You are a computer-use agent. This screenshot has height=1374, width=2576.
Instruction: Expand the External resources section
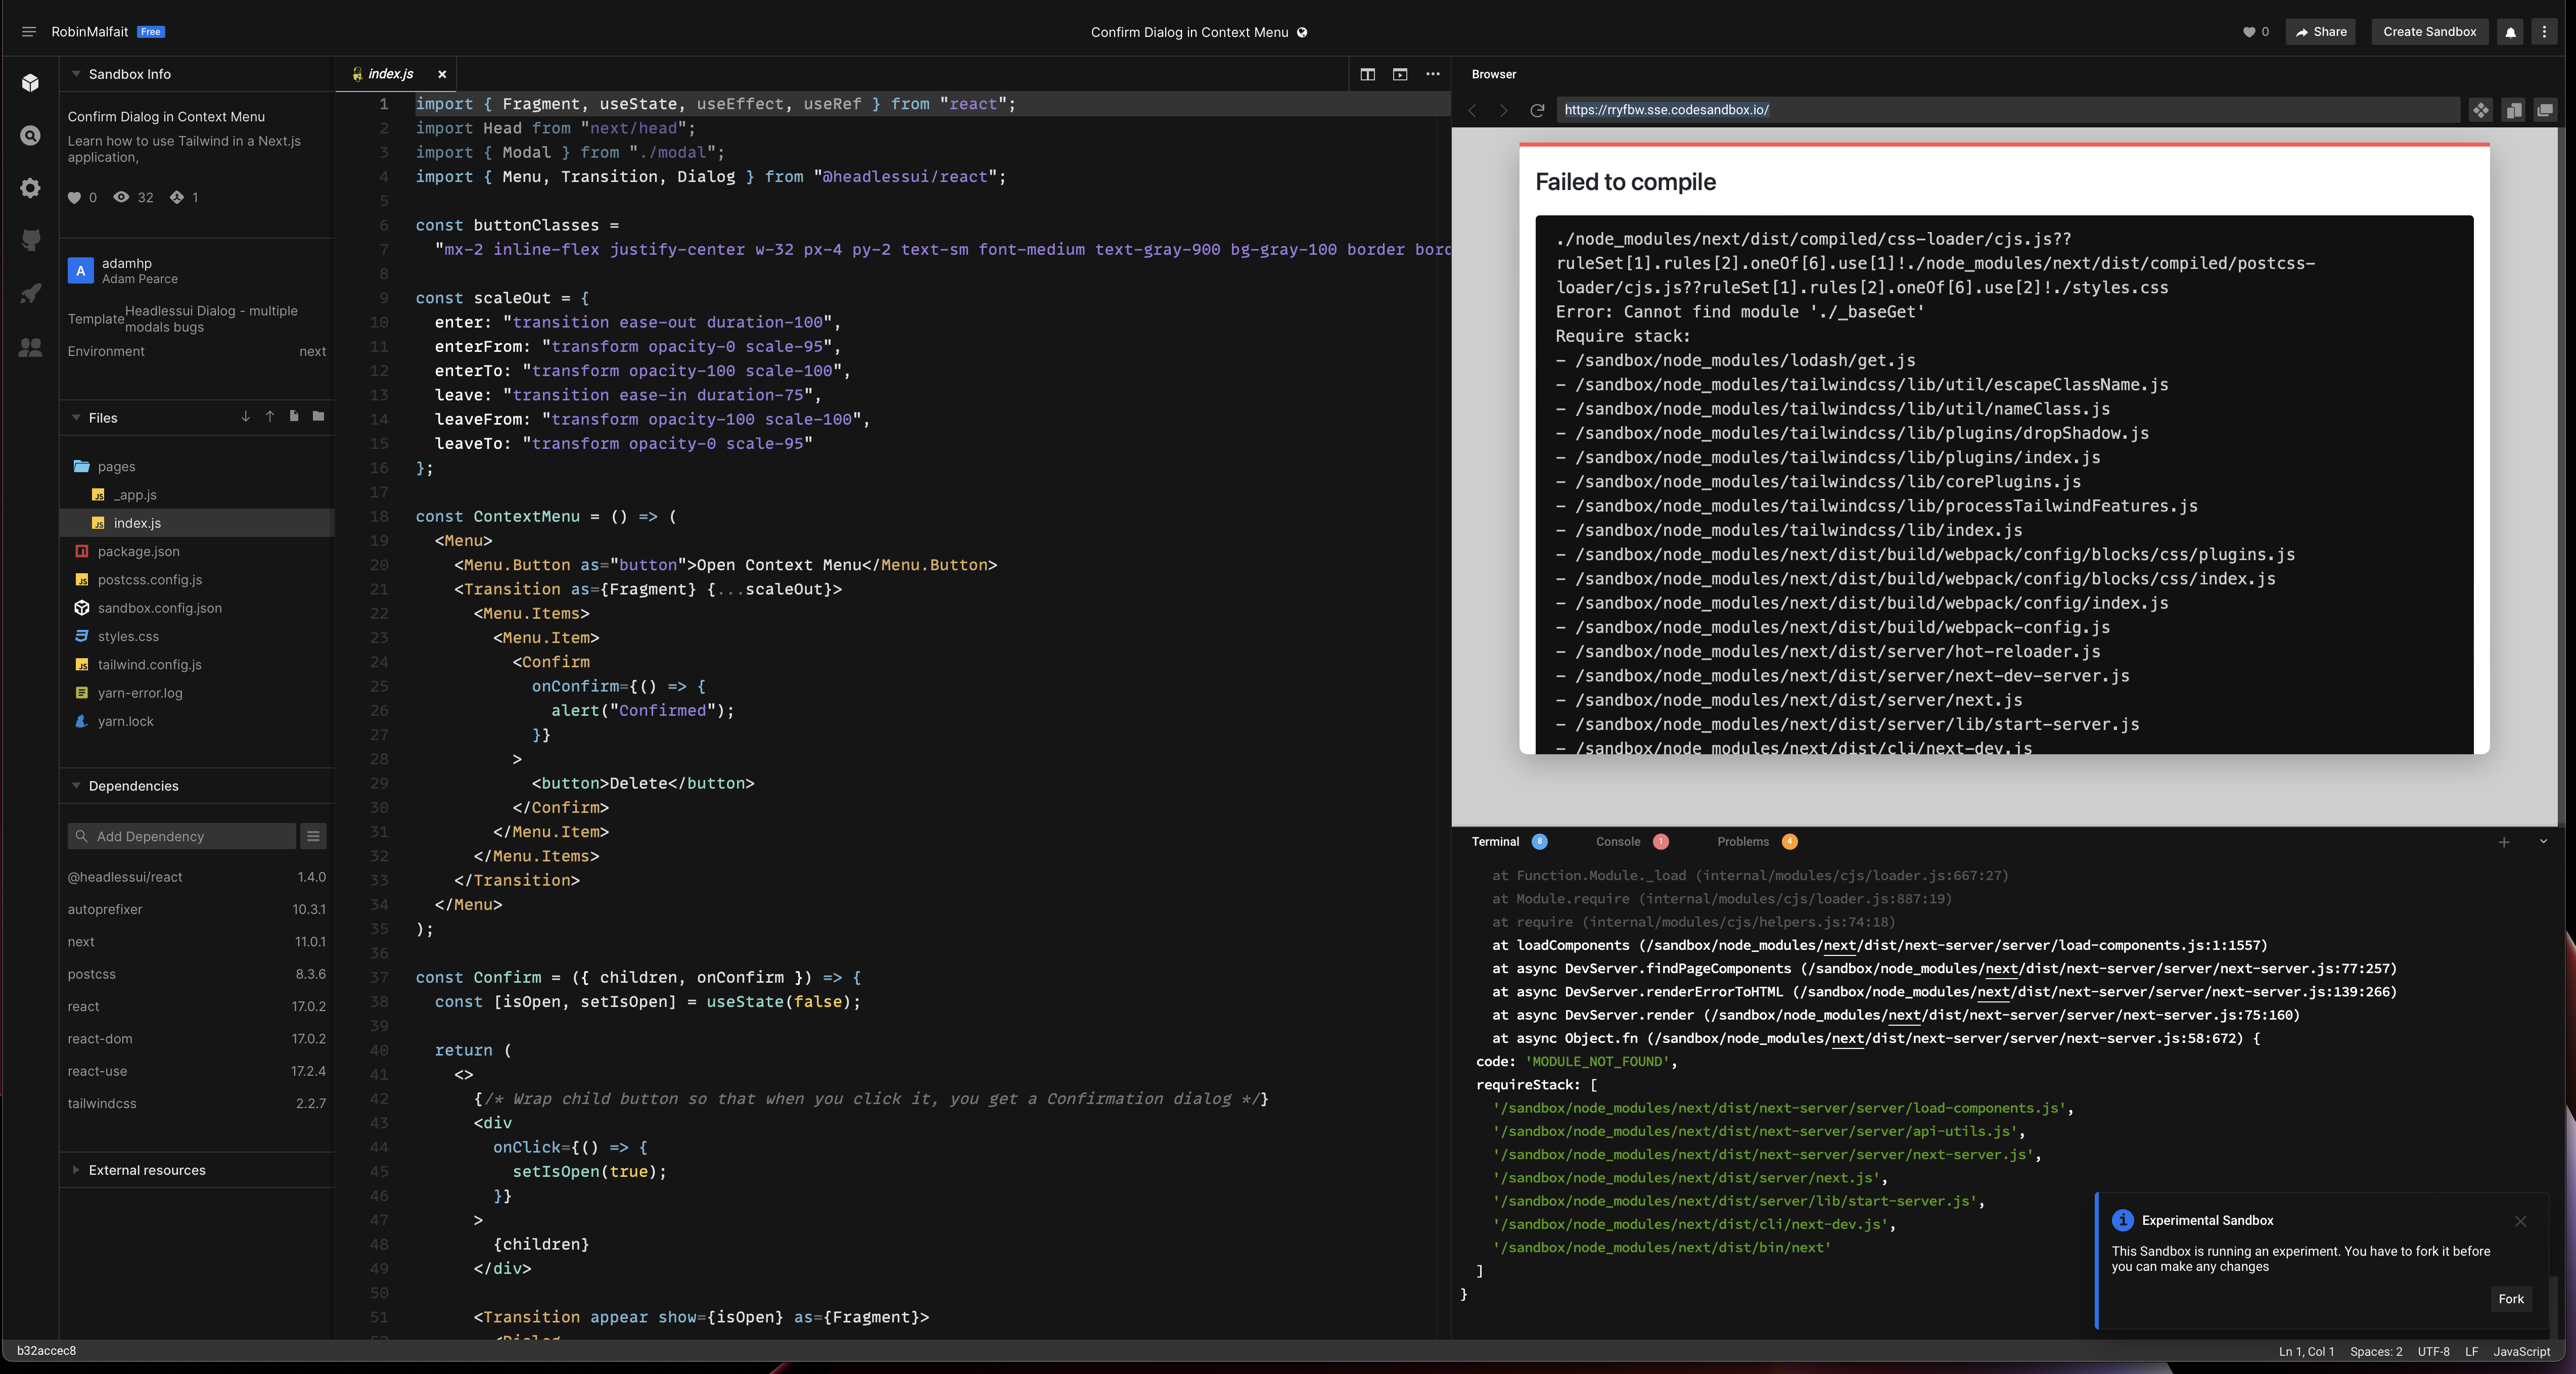pos(76,1170)
